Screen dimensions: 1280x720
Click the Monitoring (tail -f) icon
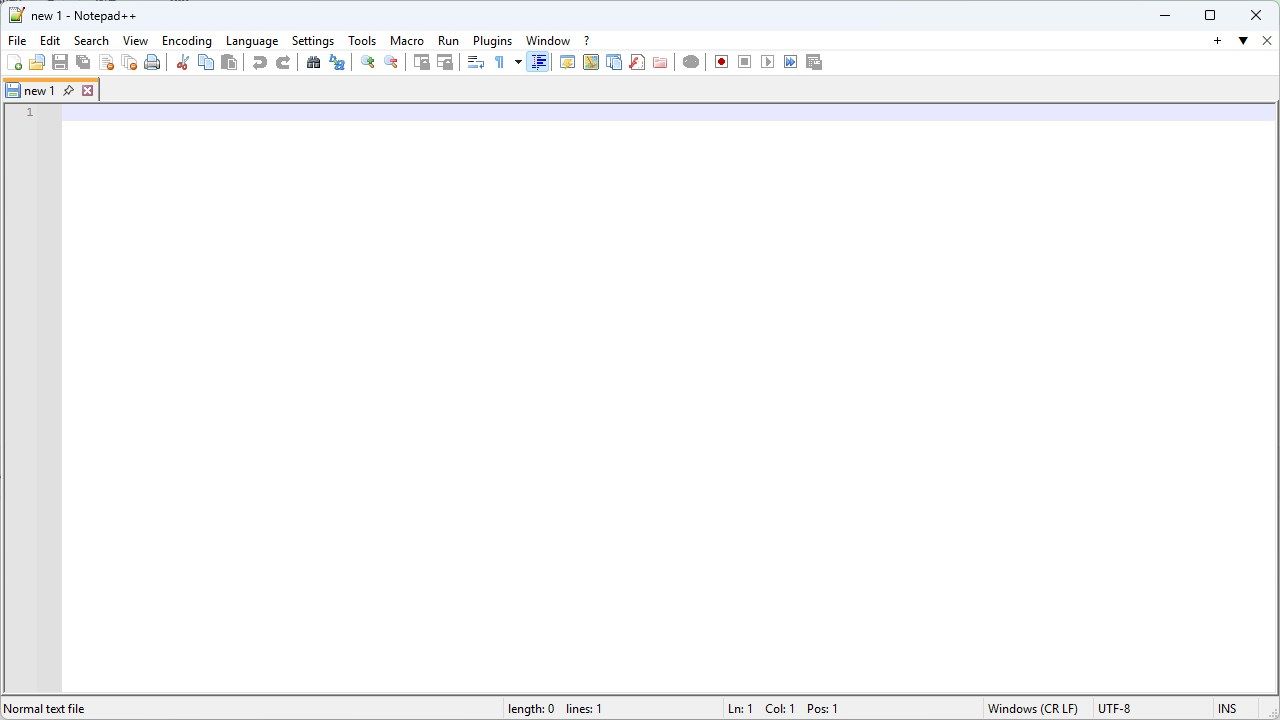(x=691, y=62)
